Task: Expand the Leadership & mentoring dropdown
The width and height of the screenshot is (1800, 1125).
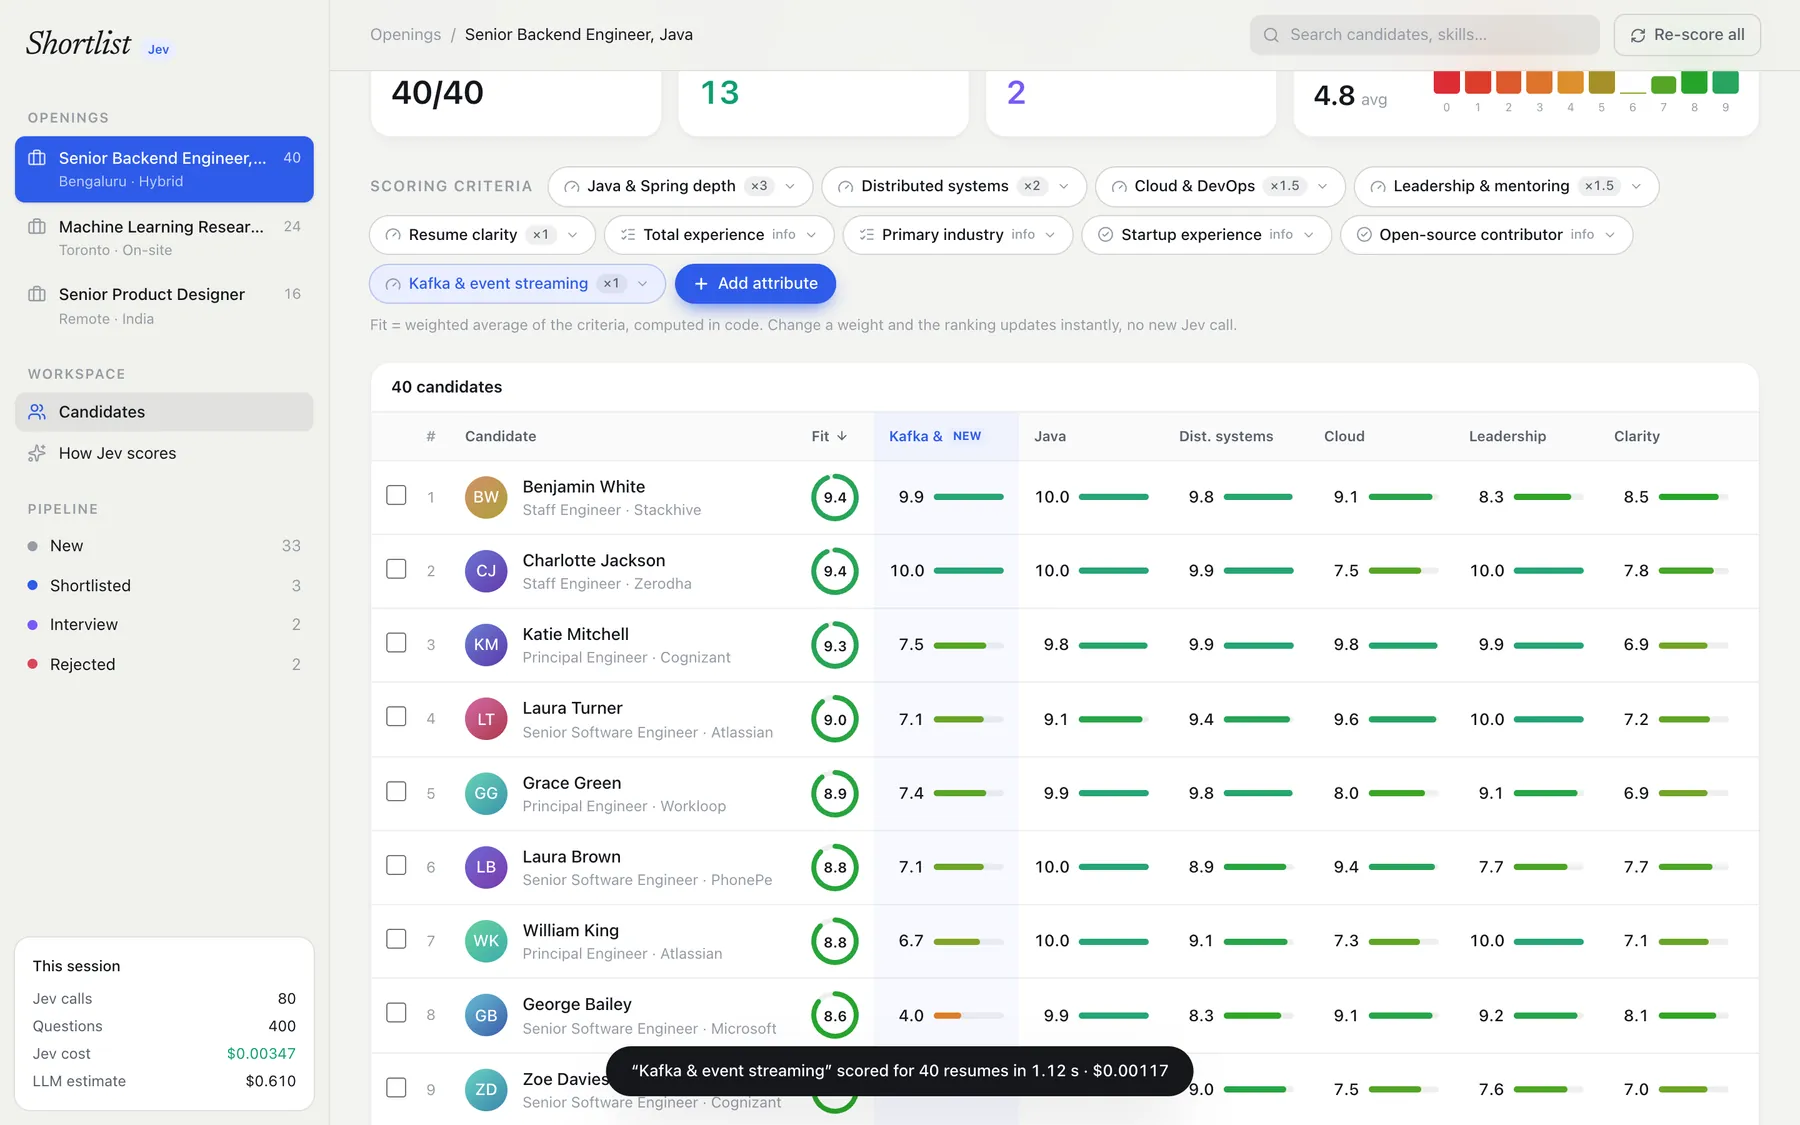Action: point(1636,187)
